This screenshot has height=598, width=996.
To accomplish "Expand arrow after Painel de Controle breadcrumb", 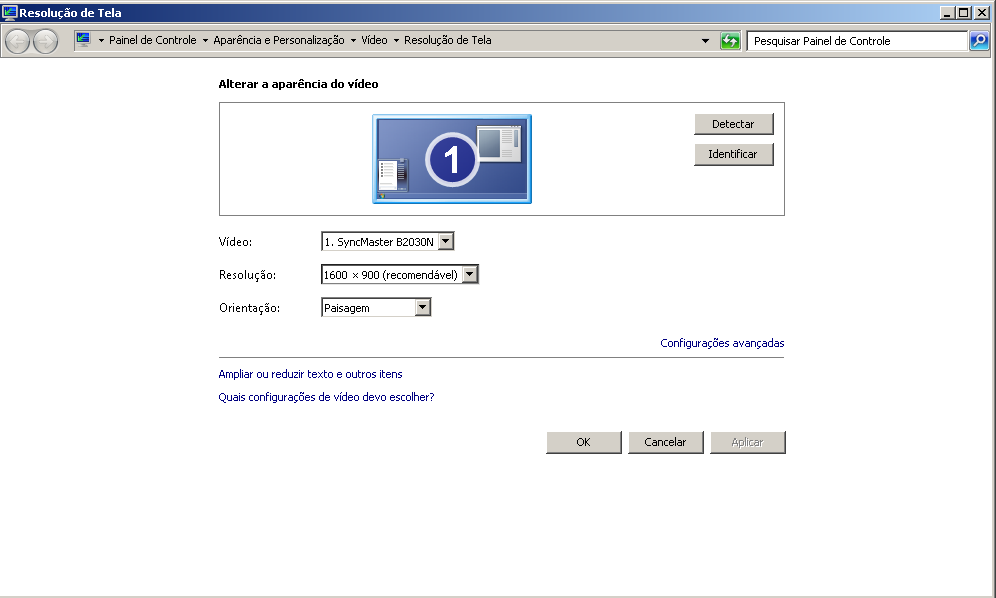I will tap(205, 41).
